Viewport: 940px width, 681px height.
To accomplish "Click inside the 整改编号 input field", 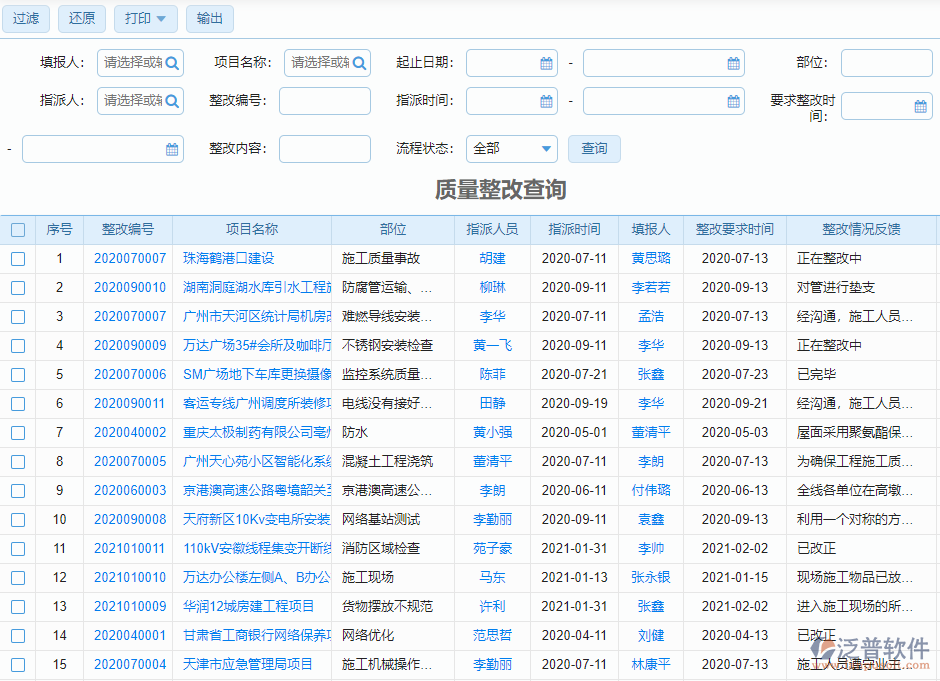I will coord(324,100).
